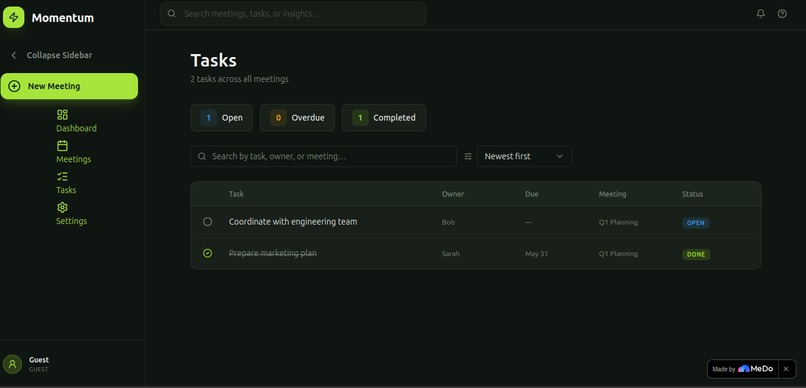Click Q1 Planning in Sarah's task row
The width and height of the screenshot is (806, 388).
[x=618, y=254]
